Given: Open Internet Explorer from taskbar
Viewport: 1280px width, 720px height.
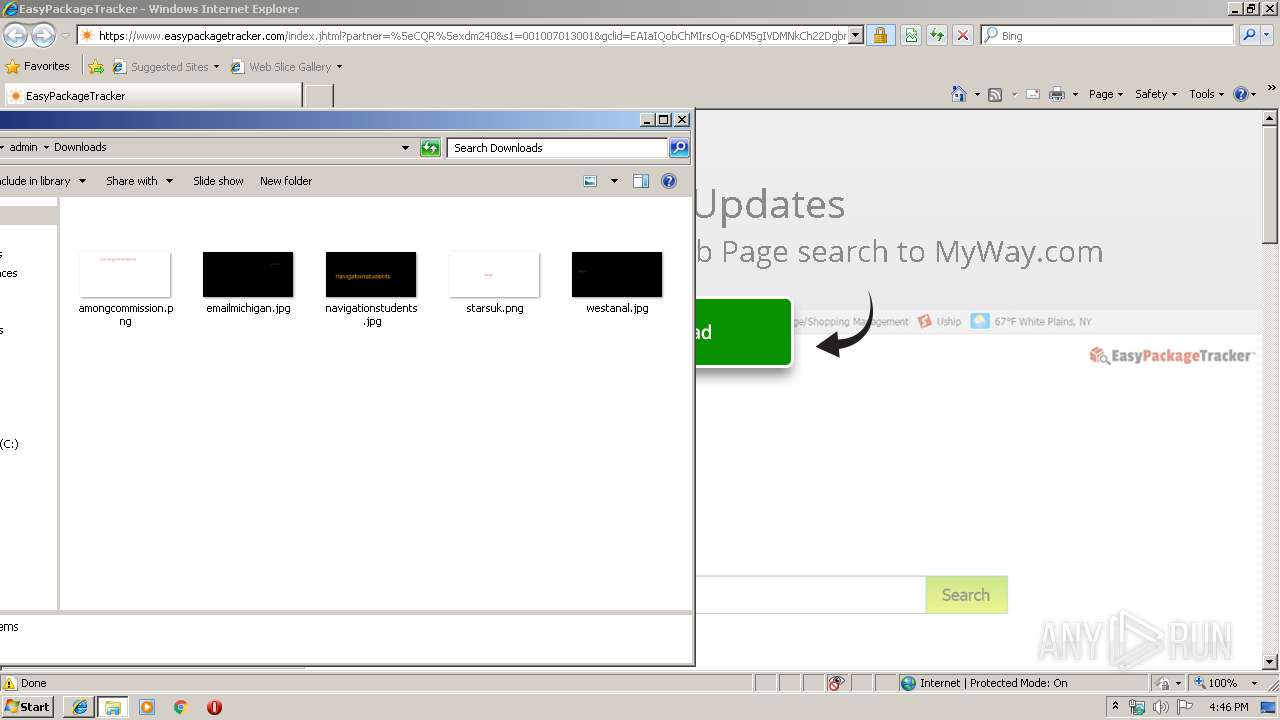Looking at the screenshot, I should 80,707.
